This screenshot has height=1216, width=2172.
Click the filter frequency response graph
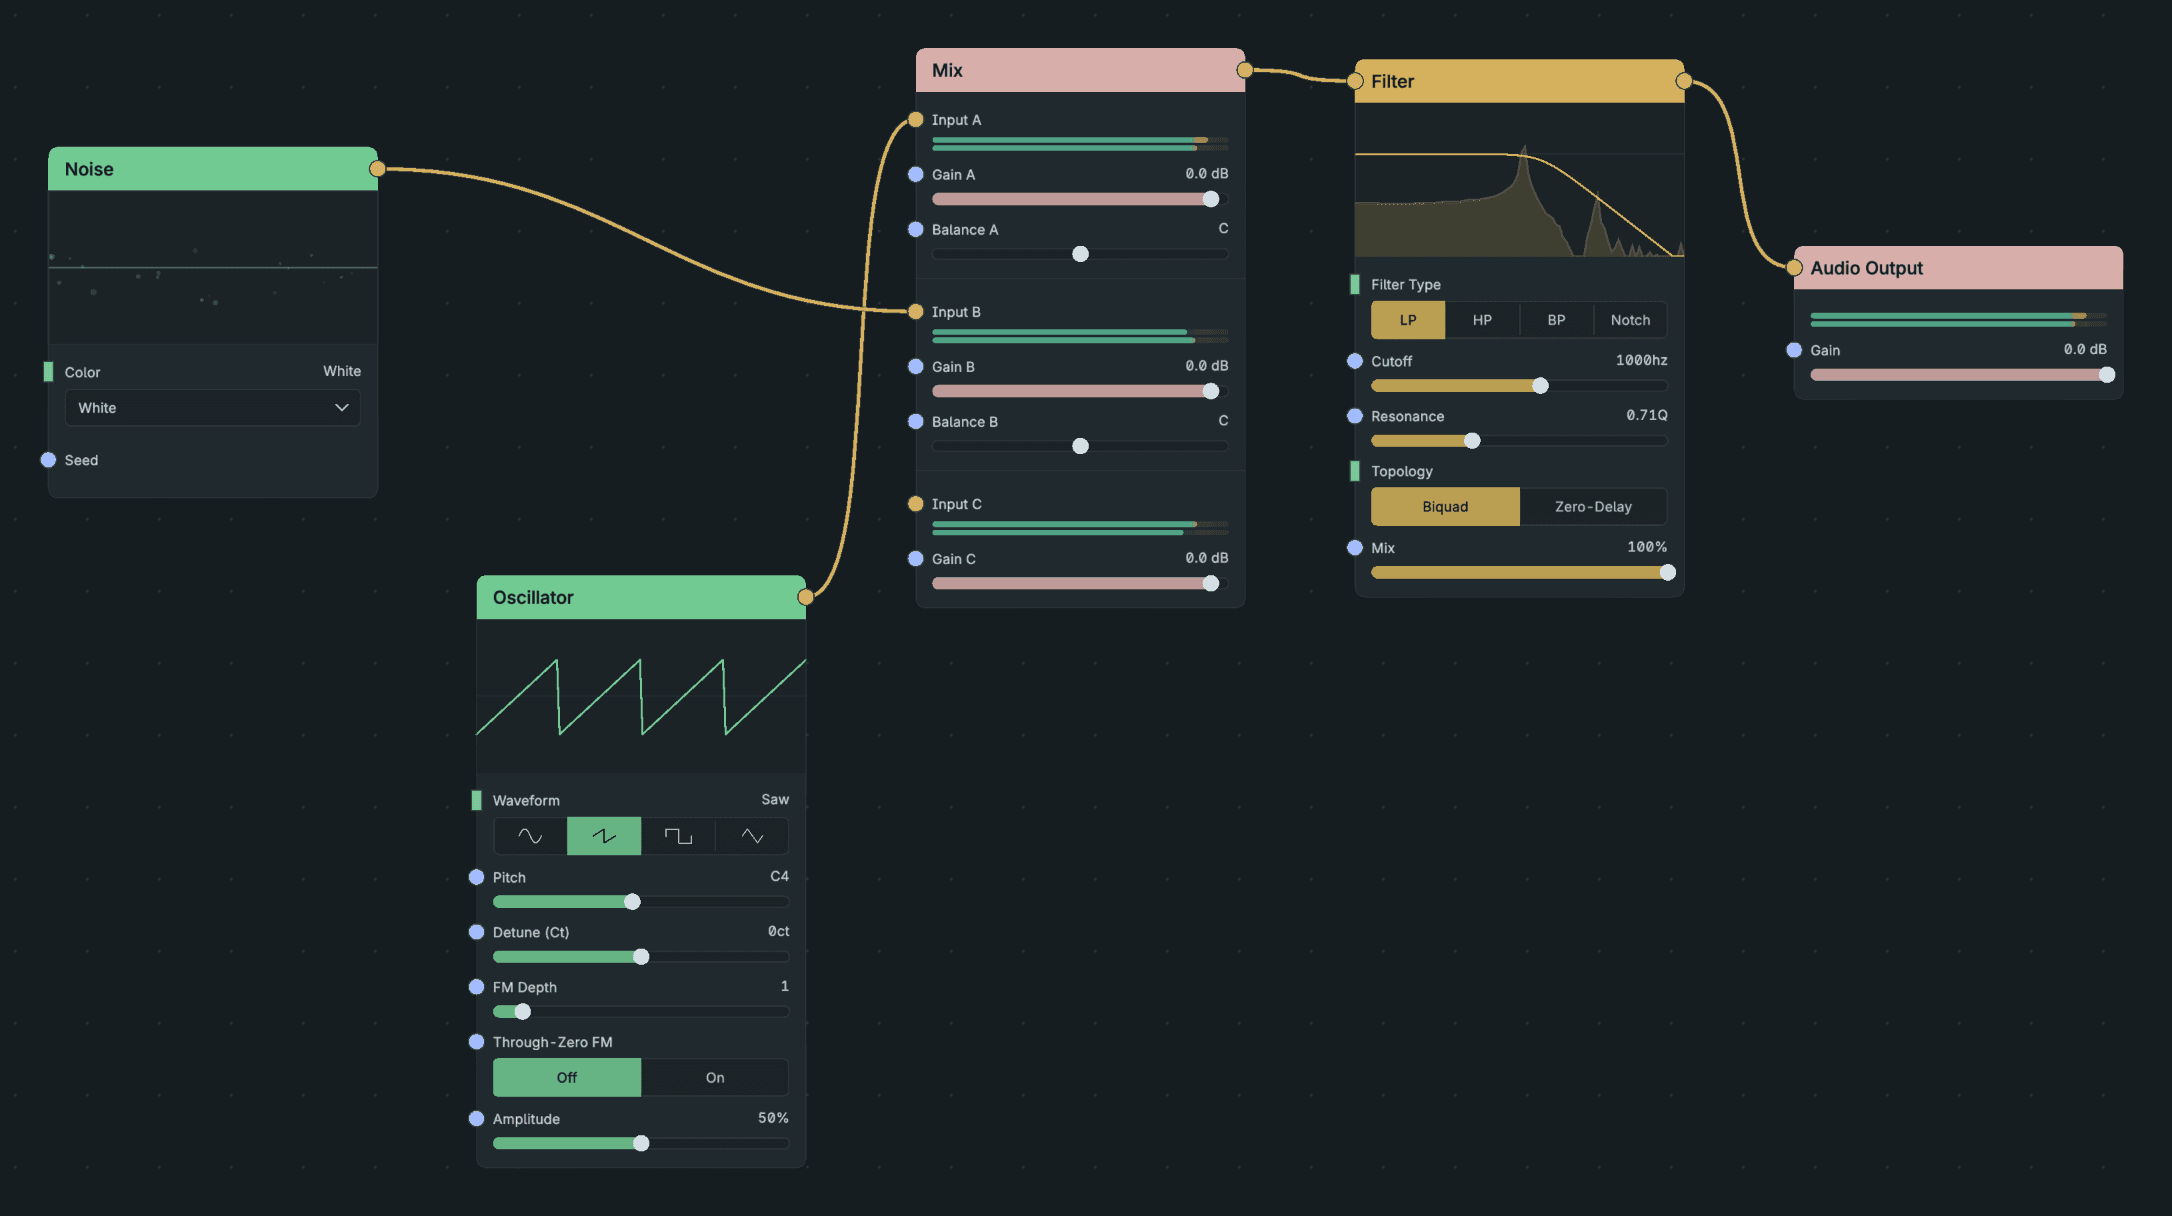click(x=1519, y=180)
